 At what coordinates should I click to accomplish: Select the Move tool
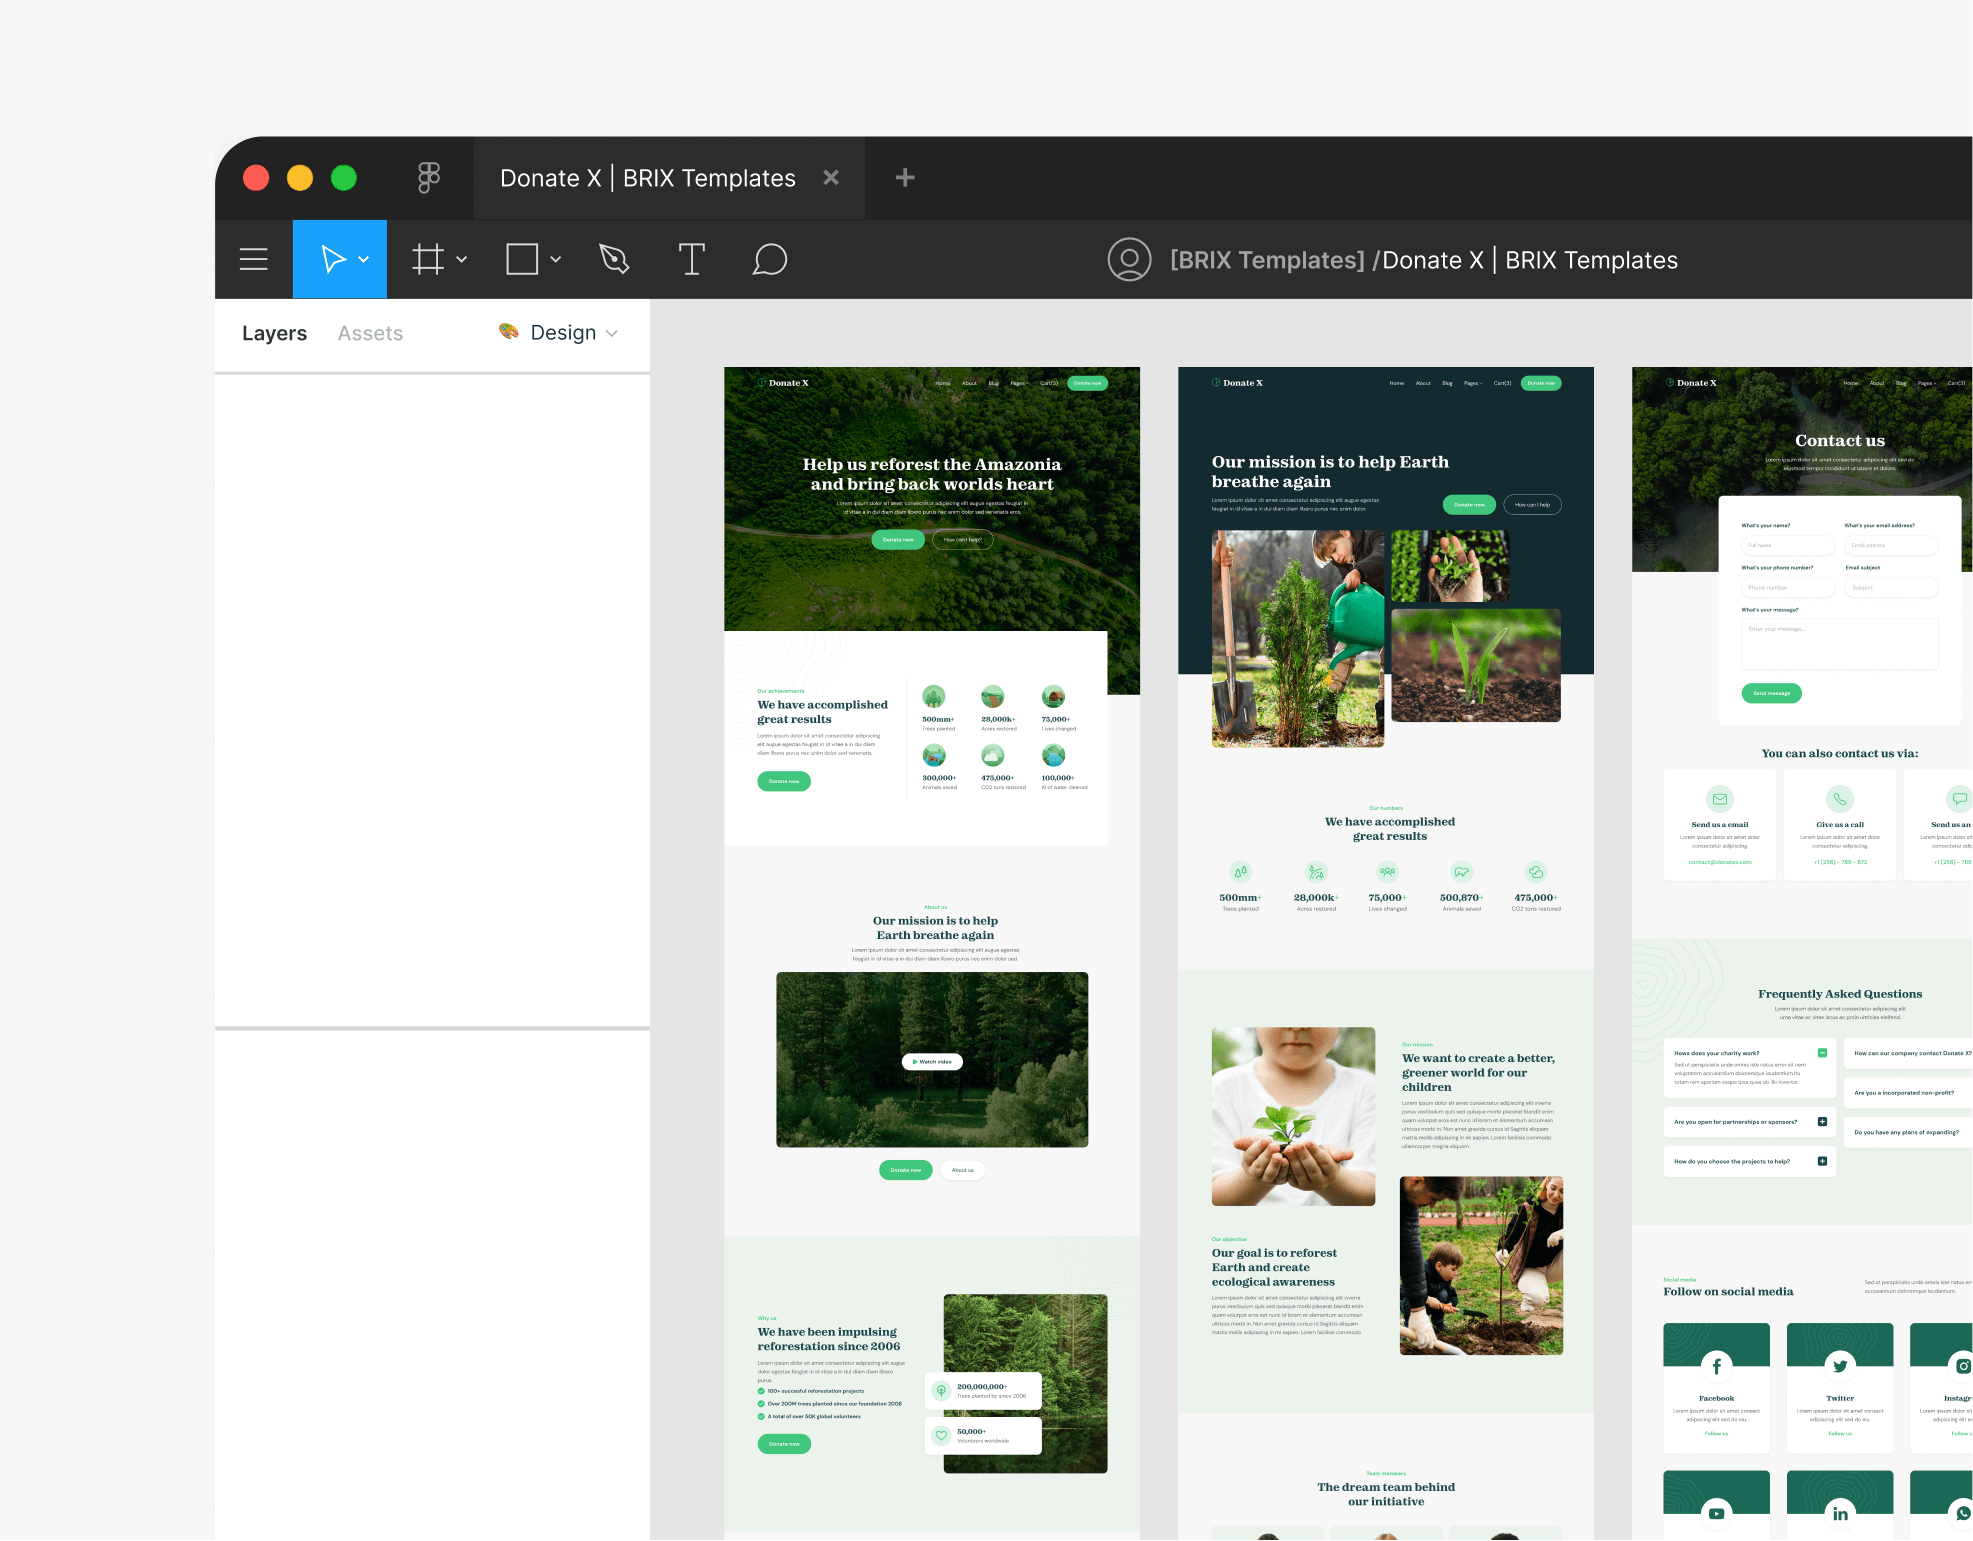click(333, 259)
